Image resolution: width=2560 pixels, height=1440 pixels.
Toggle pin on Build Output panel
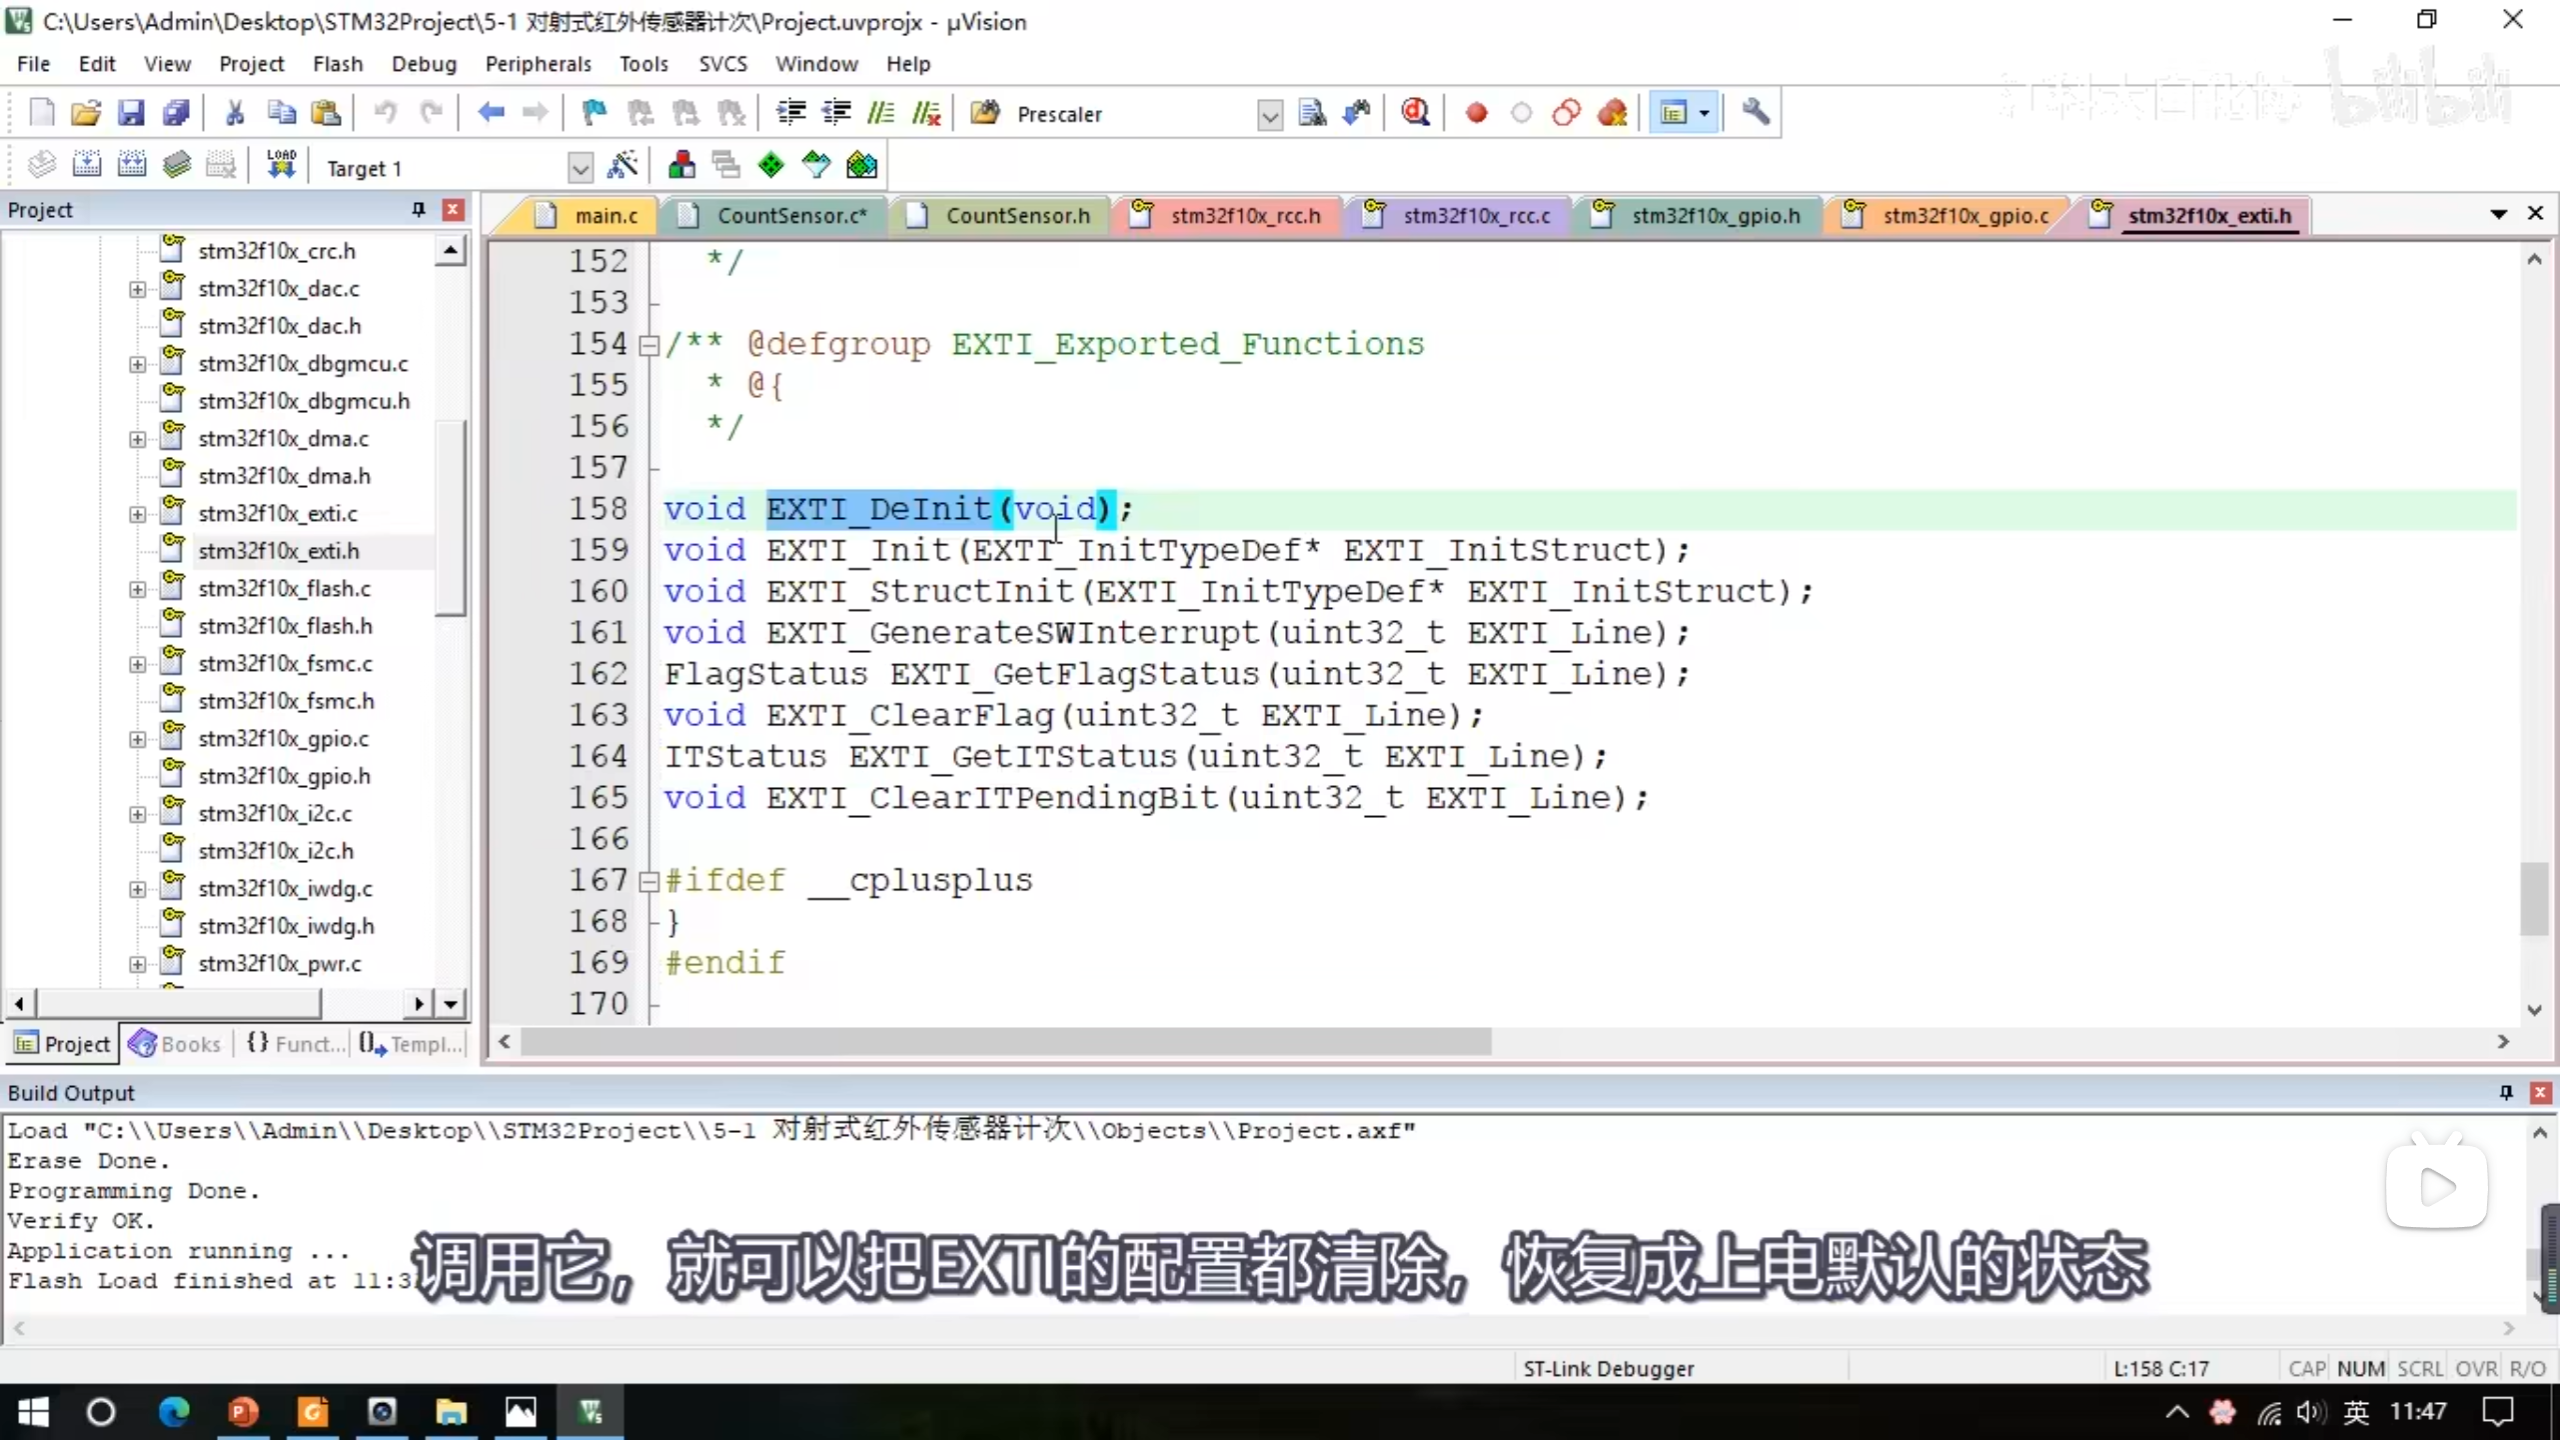[2505, 1092]
